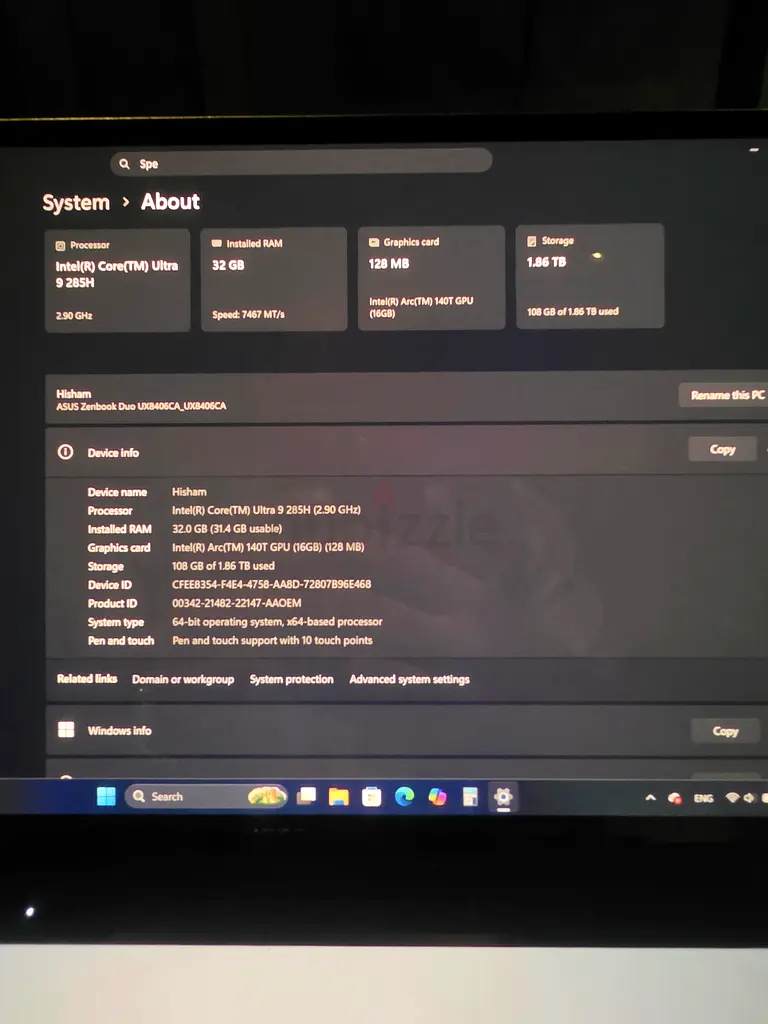Image resolution: width=768 pixels, height=1024 pixels.
Task: Open the Installed RAM card
Action: [x=274, y=280]
